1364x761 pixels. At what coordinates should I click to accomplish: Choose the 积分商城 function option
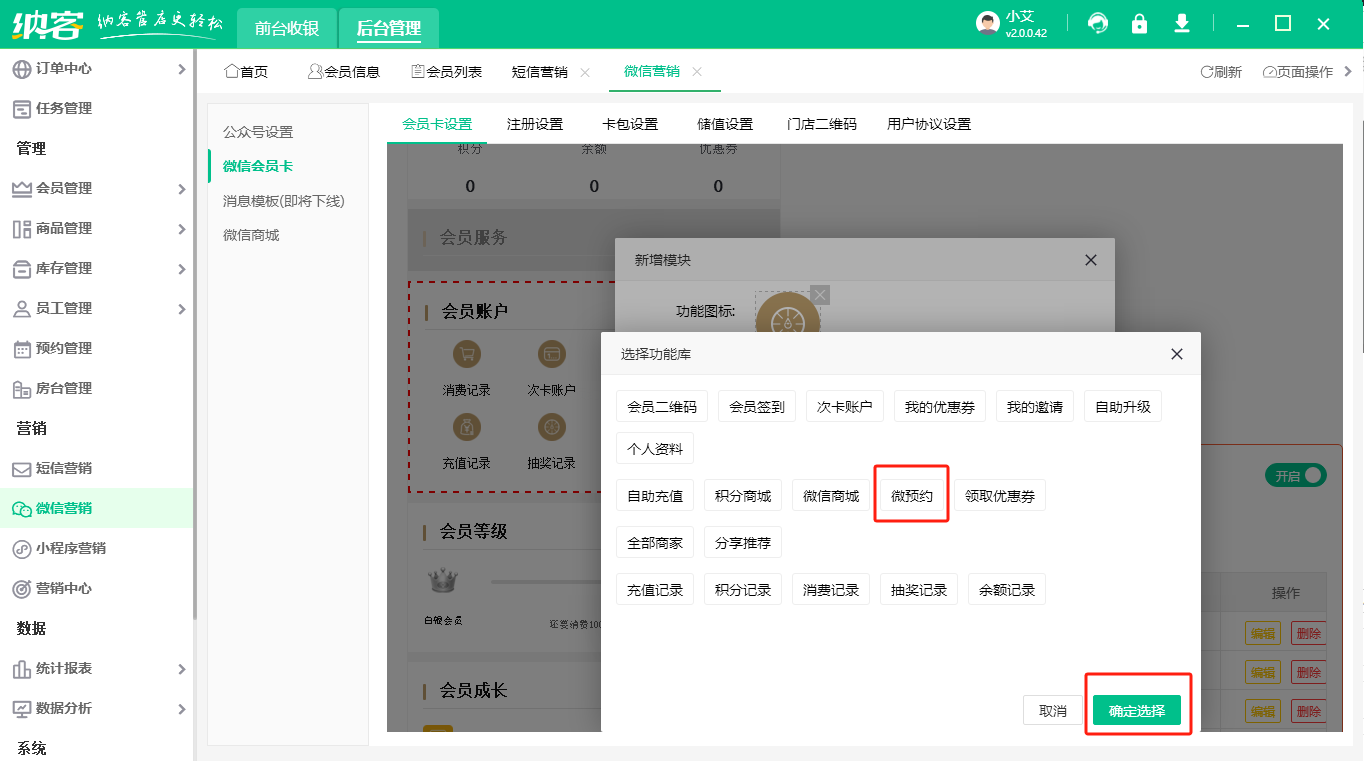pyautogui.click(x=743, y=496)
